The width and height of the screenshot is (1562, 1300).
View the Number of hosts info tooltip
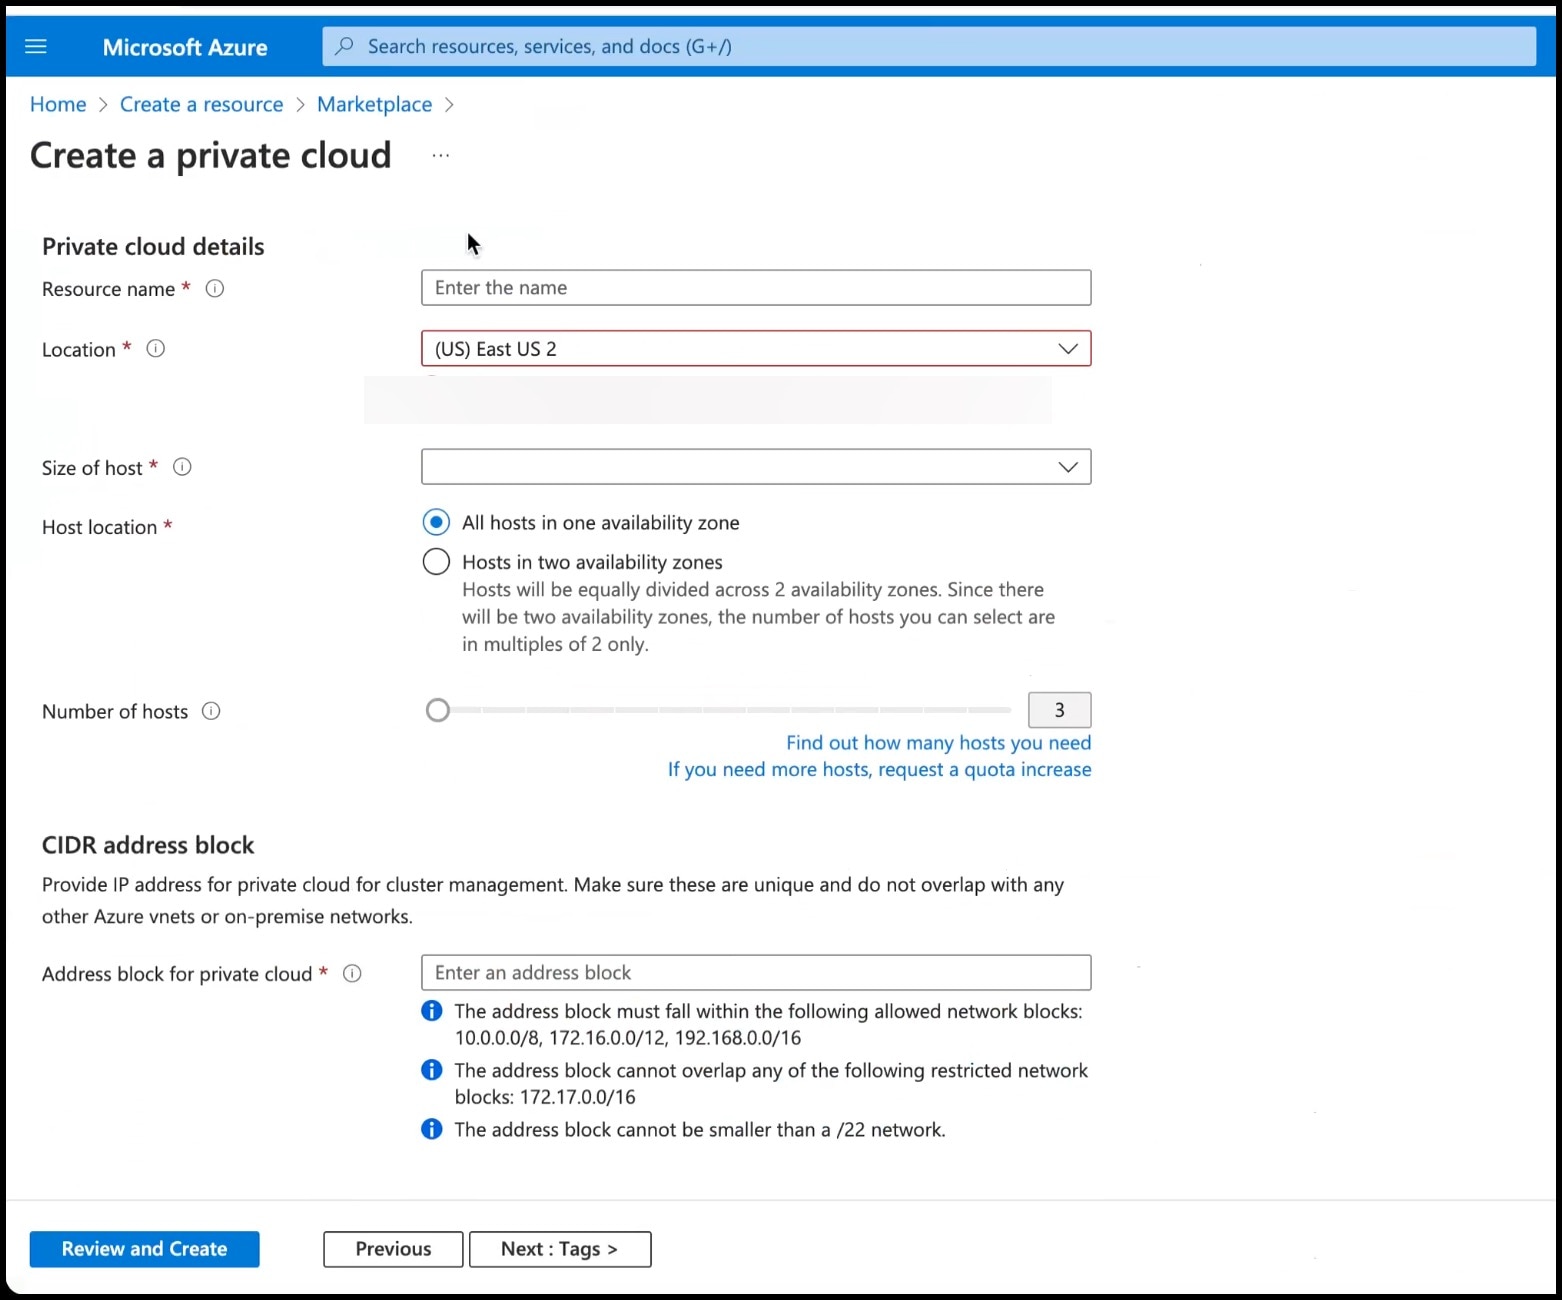tap(211, 711)
